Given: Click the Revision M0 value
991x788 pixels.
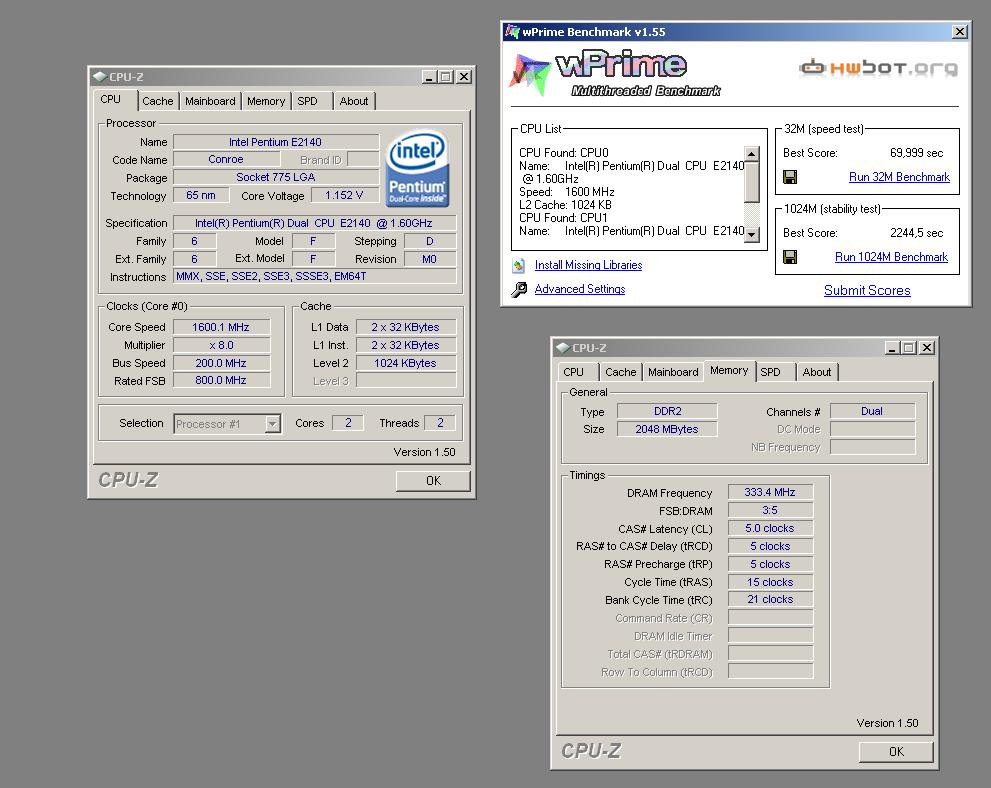Looking at the screenshot, I should (x=430, y=259).
